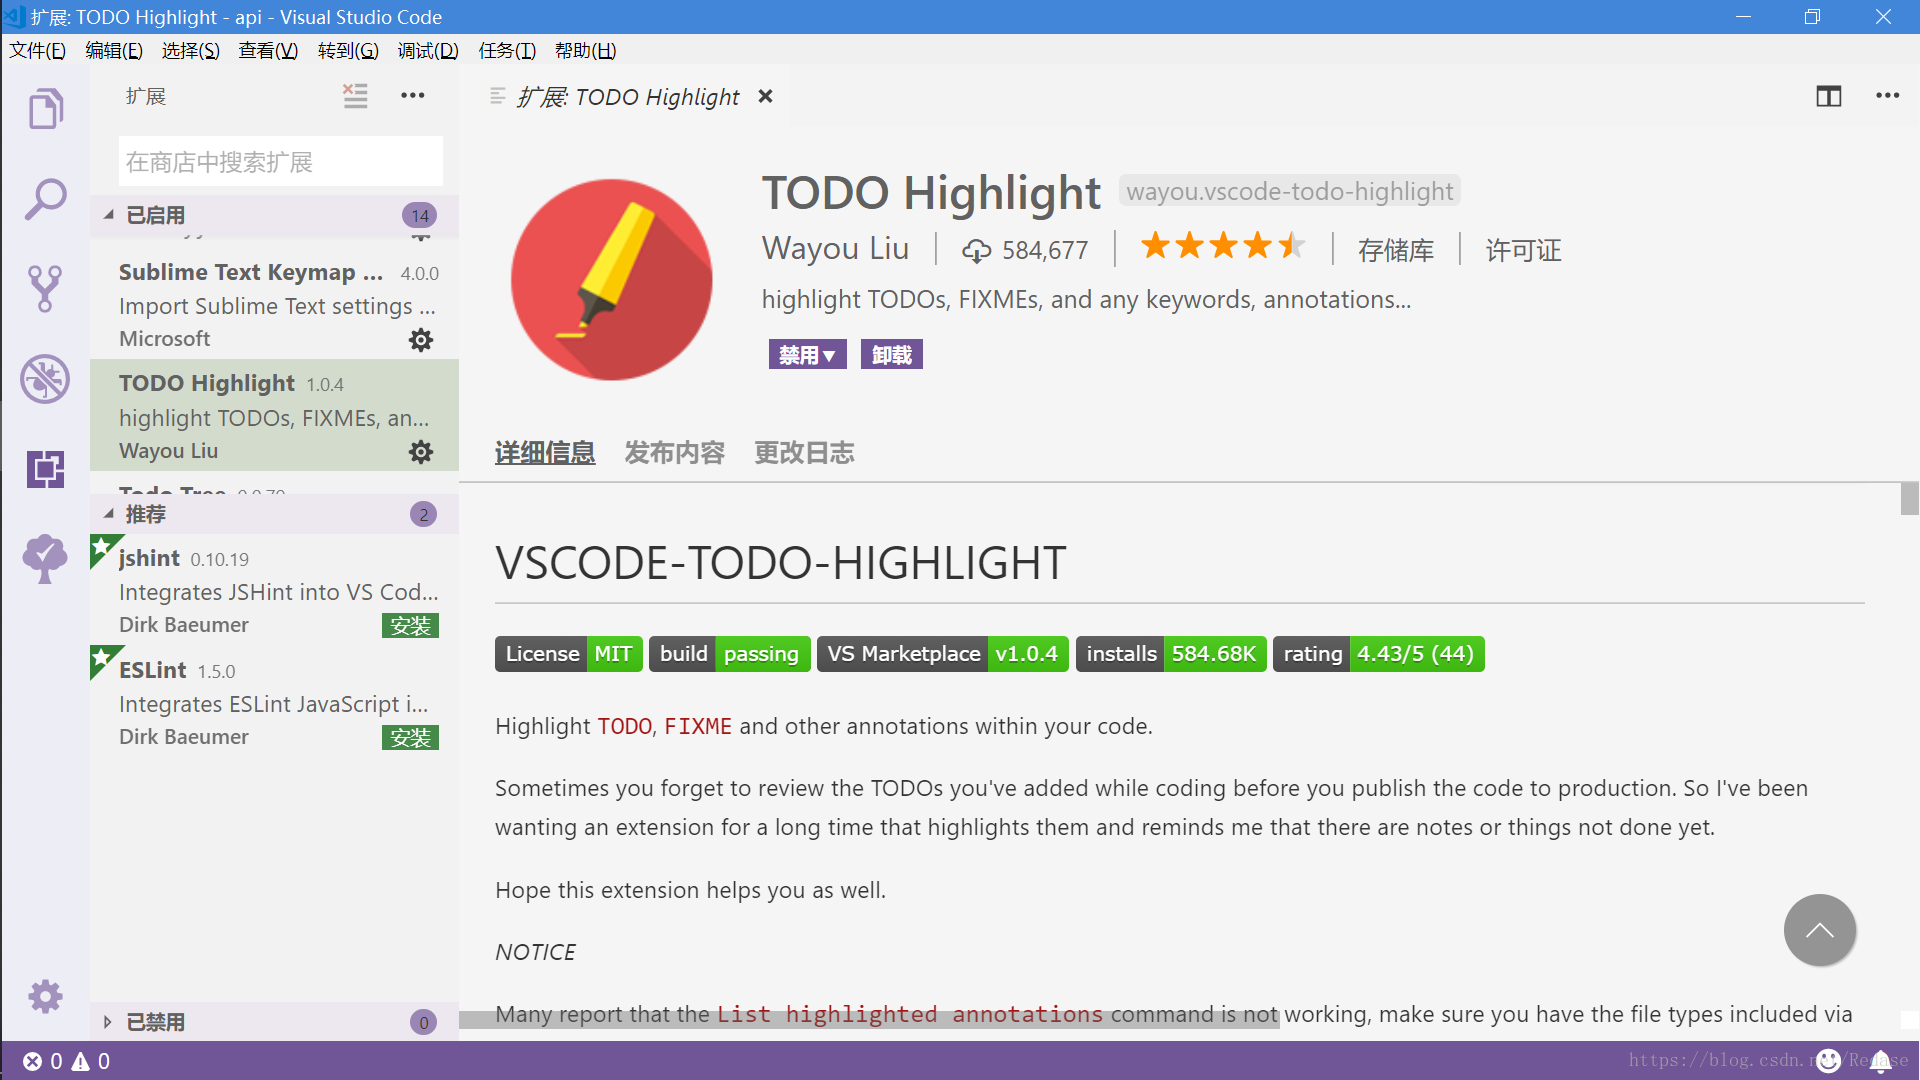
Task: Open the 文件(F) menu
Action: (x=37, y=50)
